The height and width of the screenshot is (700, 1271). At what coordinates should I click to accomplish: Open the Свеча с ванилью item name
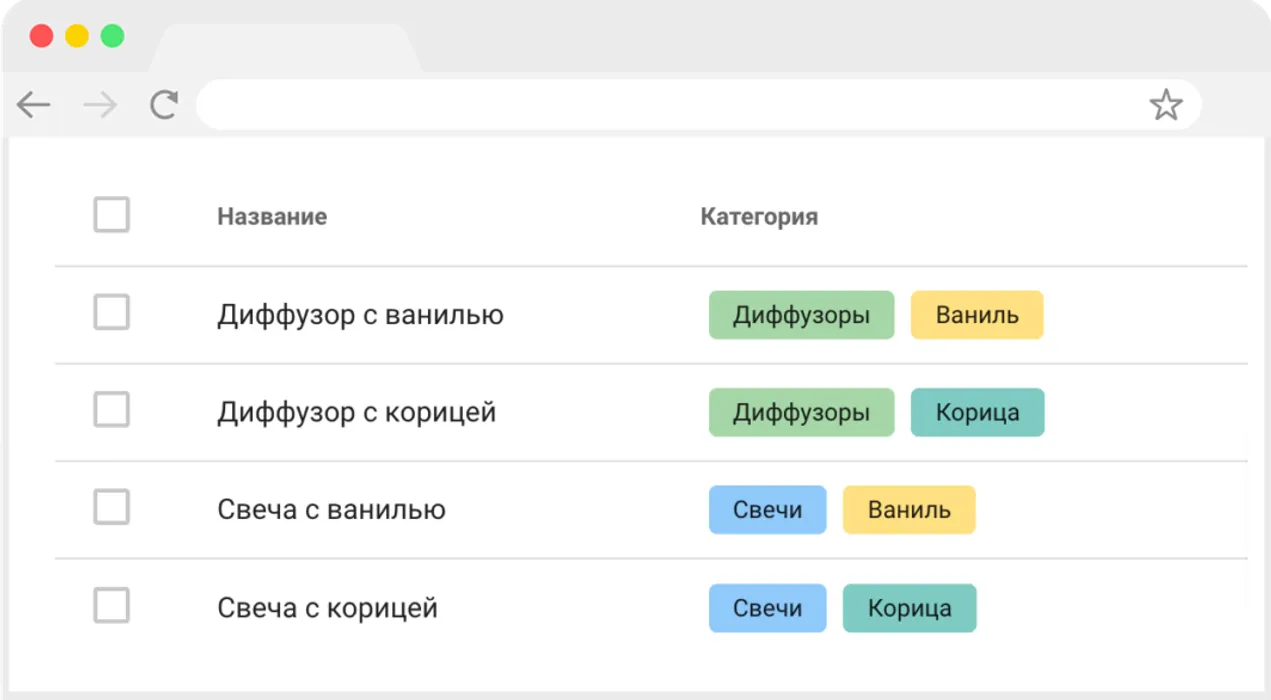coord(331,510)
